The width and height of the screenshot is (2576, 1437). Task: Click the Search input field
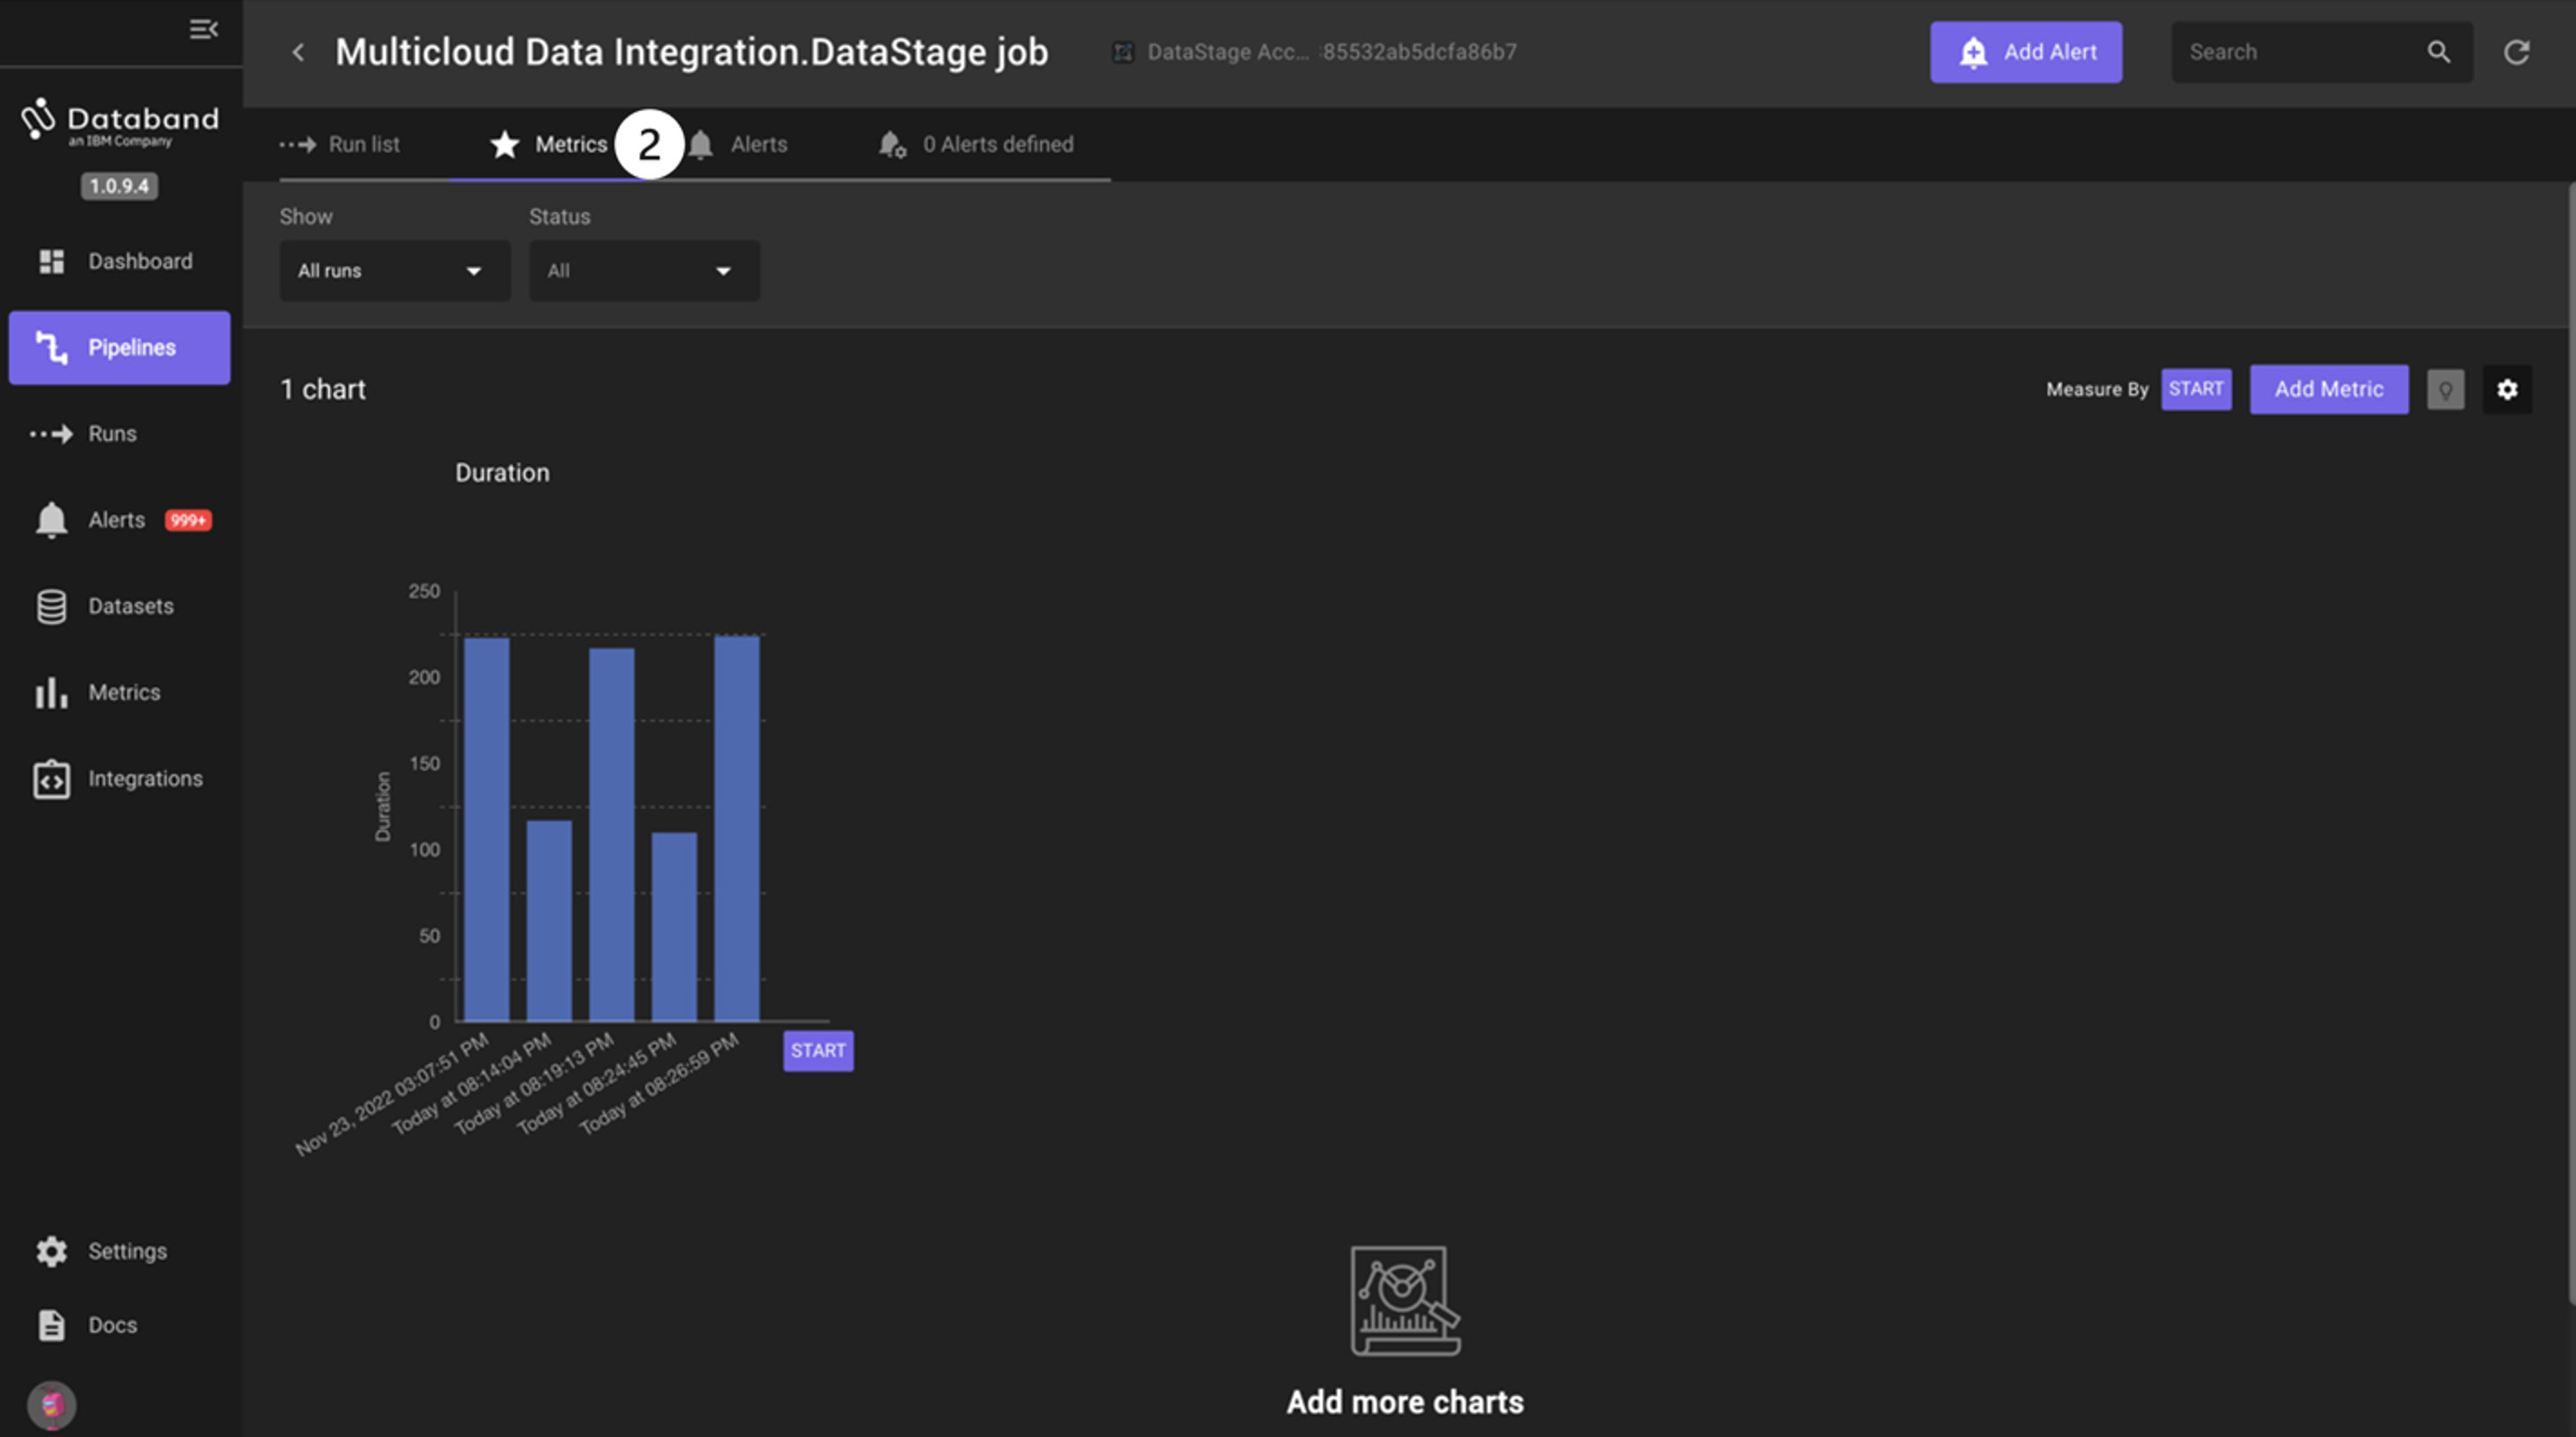(2295, 52)
